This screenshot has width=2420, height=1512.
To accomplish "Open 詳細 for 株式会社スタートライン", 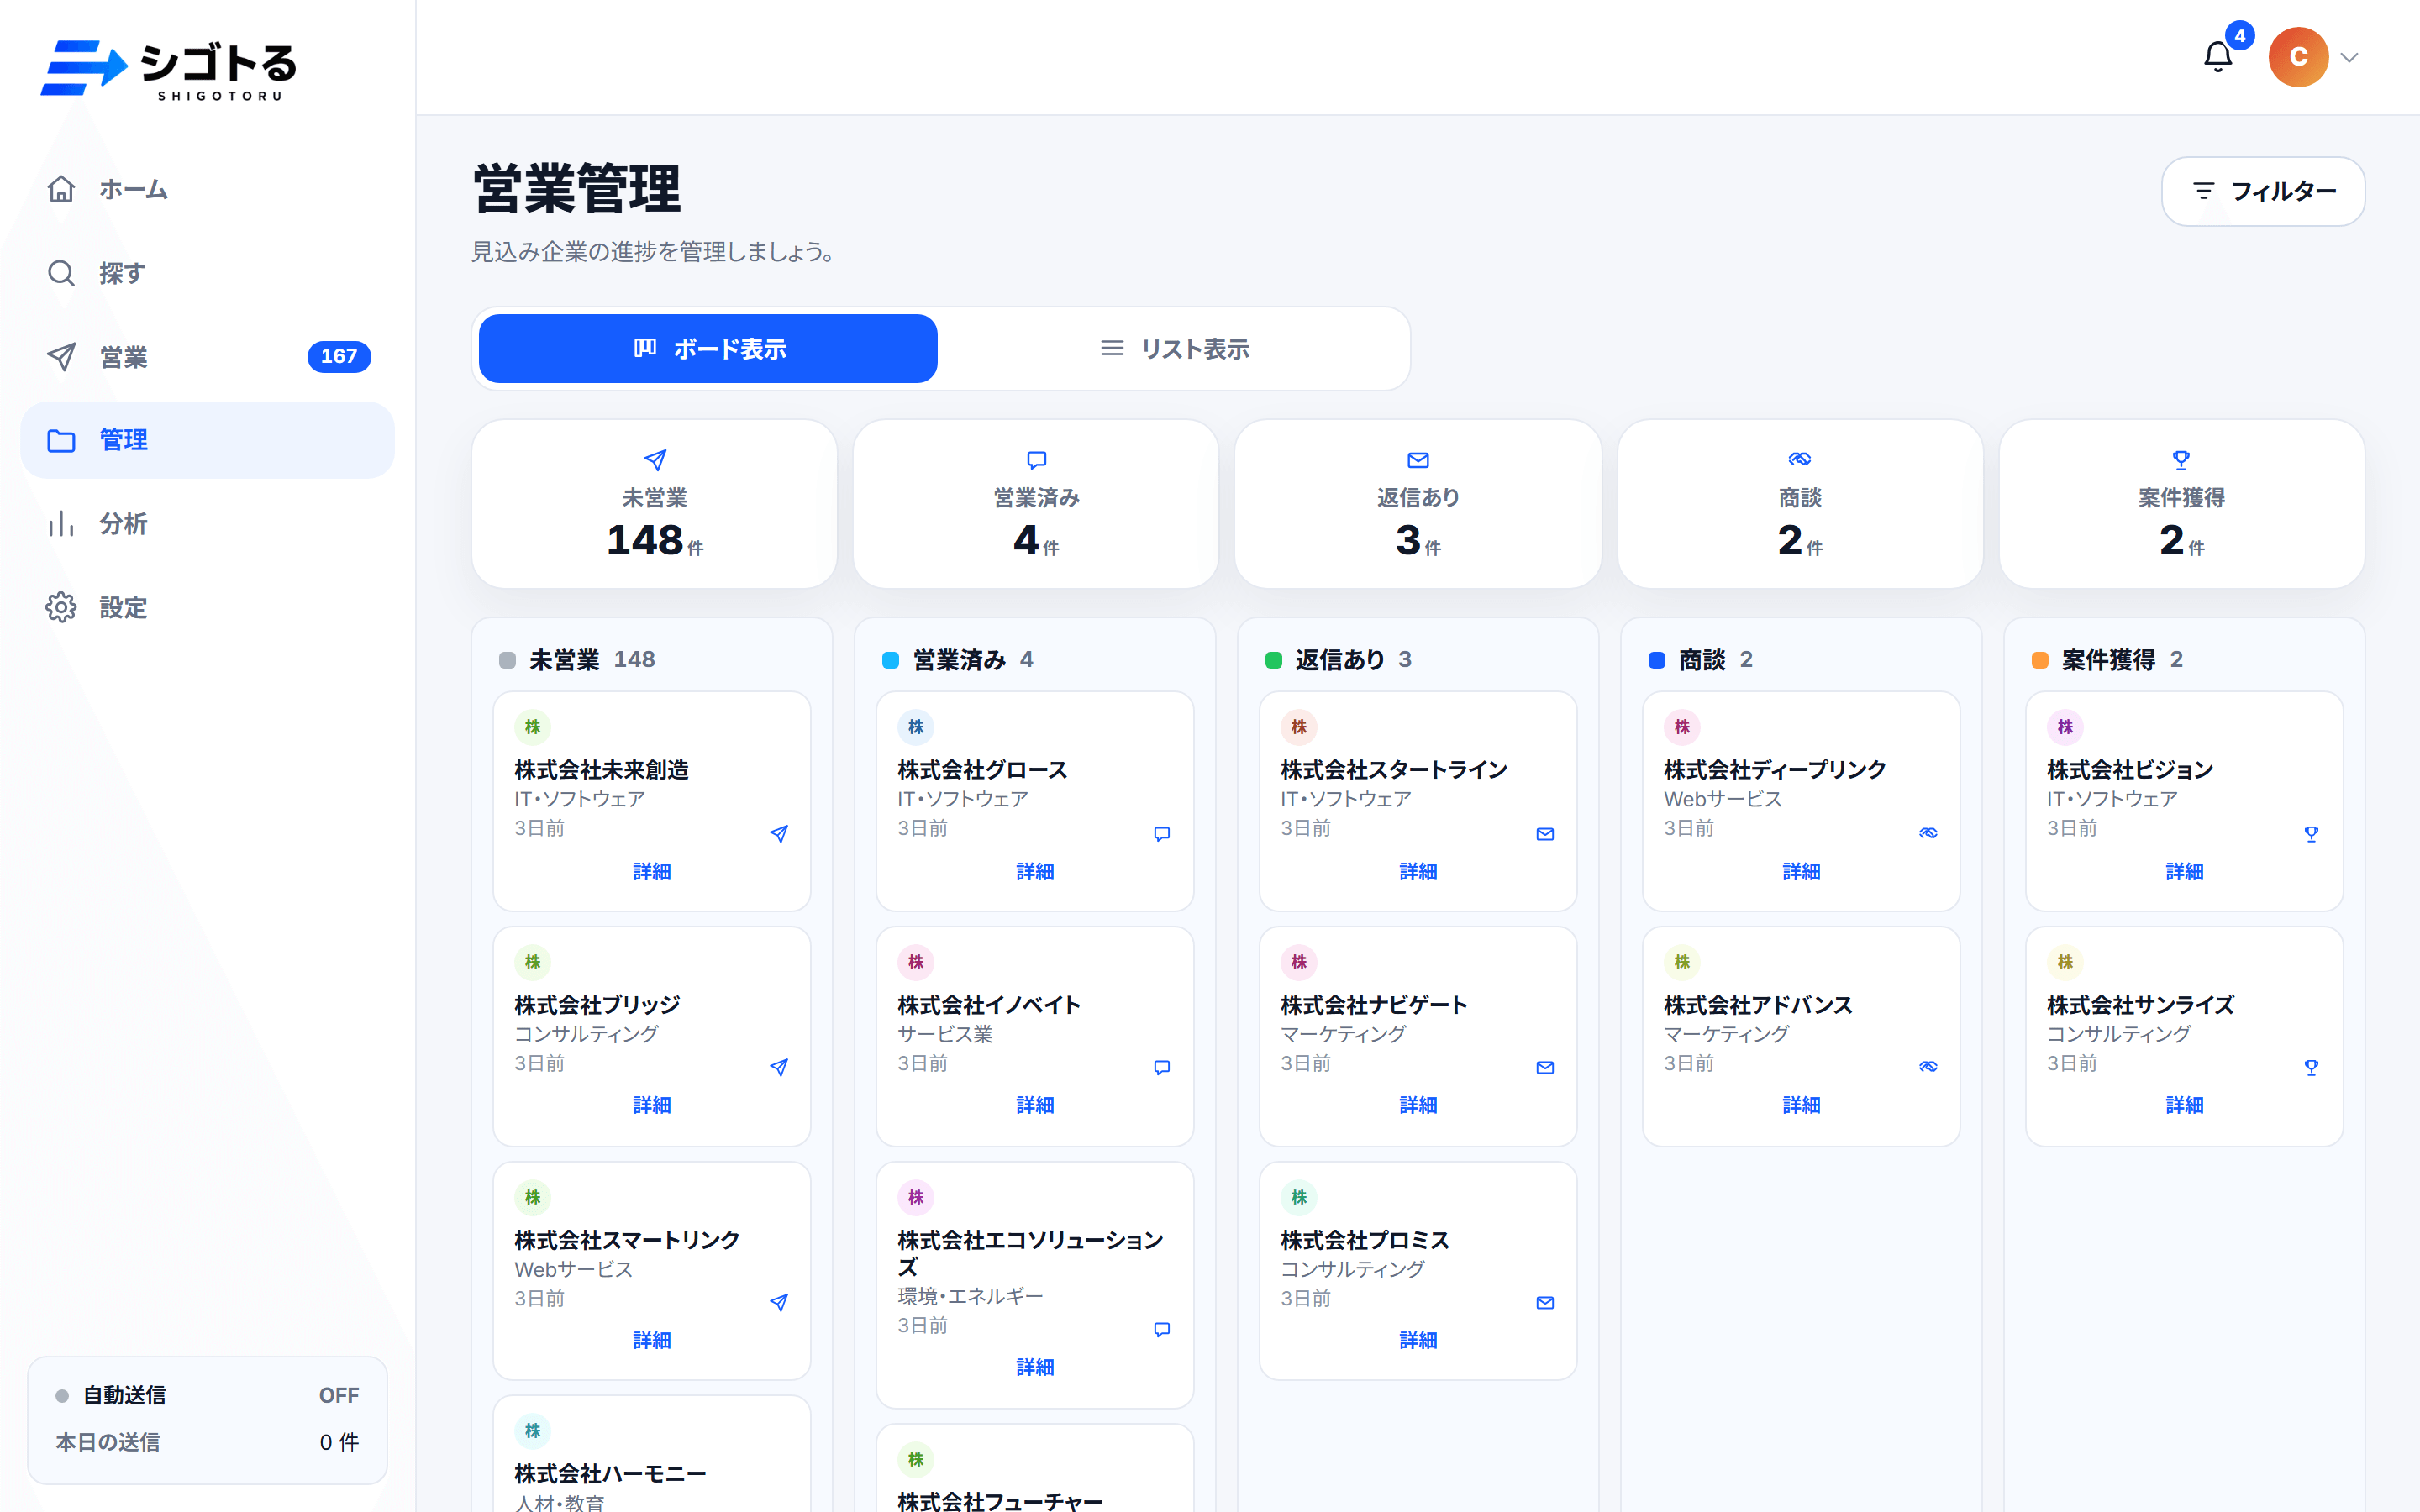I will tap(1418, 872).
